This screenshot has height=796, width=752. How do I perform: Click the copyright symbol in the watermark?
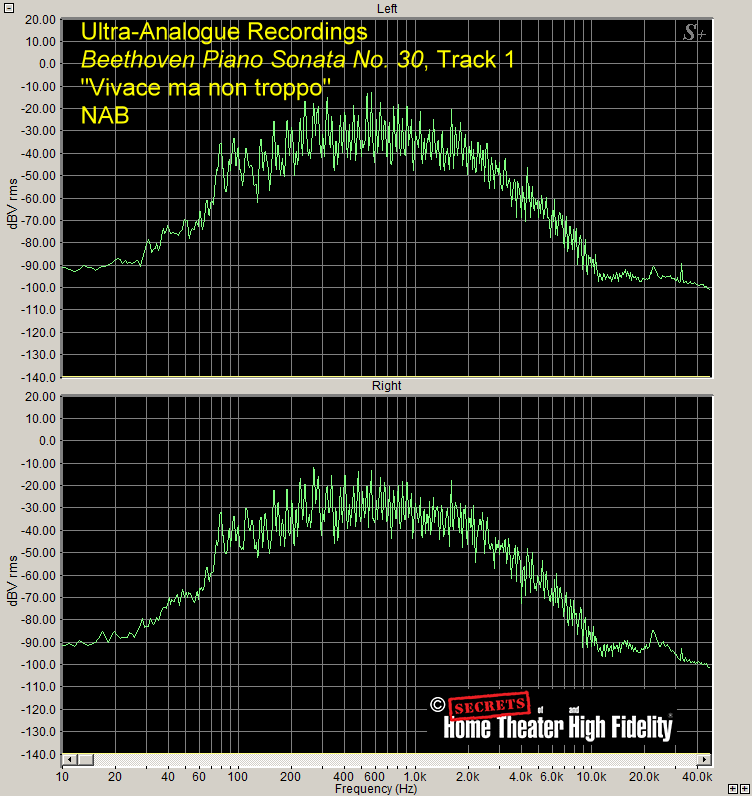437,705
